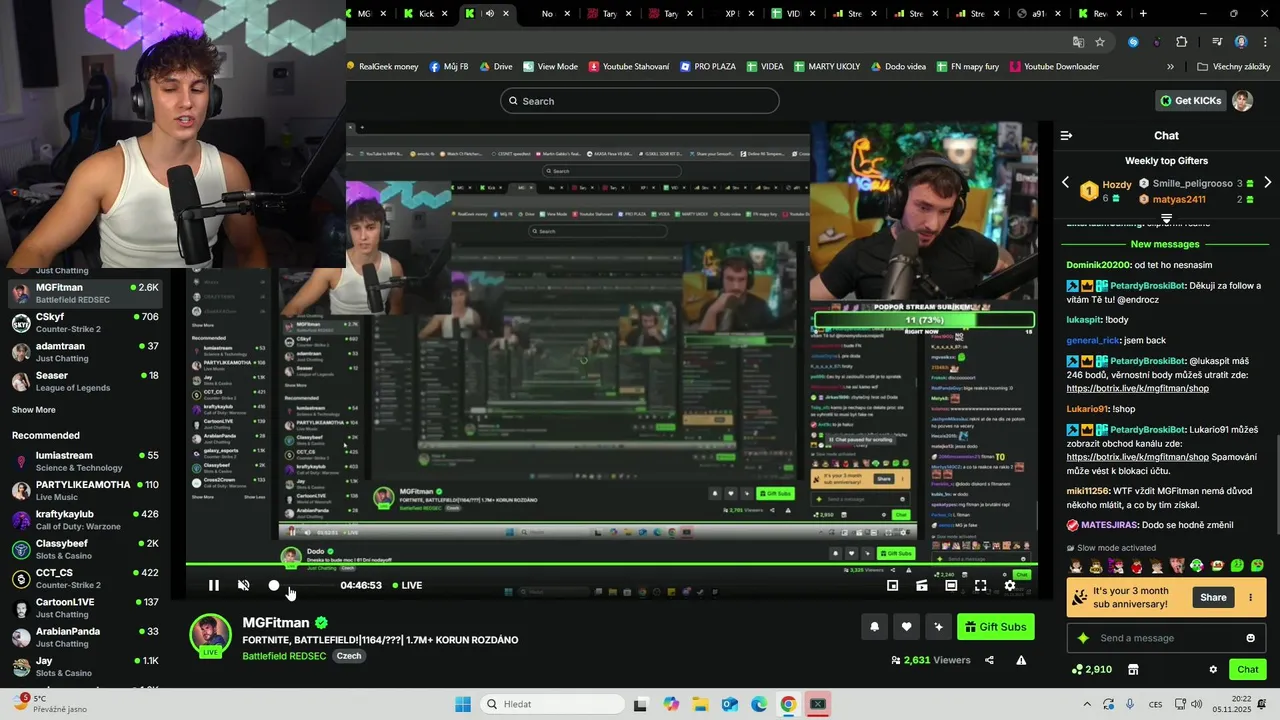
Task: Collapse the chat panel icon
Action: (x=1066, y=135)
